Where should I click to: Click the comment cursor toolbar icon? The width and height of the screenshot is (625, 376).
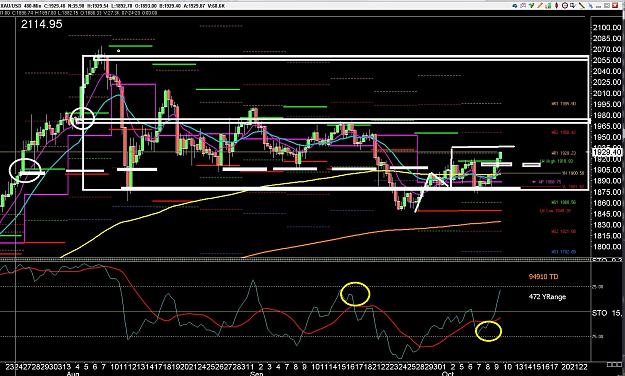(573, 6)
